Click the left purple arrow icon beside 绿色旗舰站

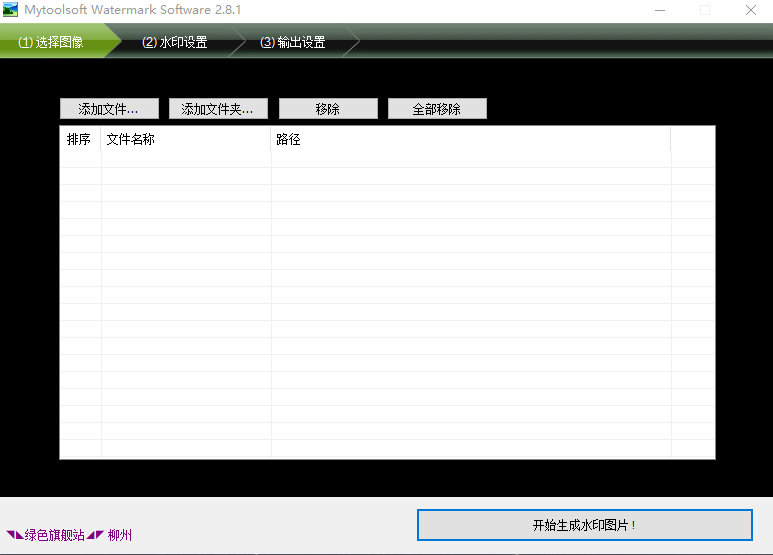(14, 535)
